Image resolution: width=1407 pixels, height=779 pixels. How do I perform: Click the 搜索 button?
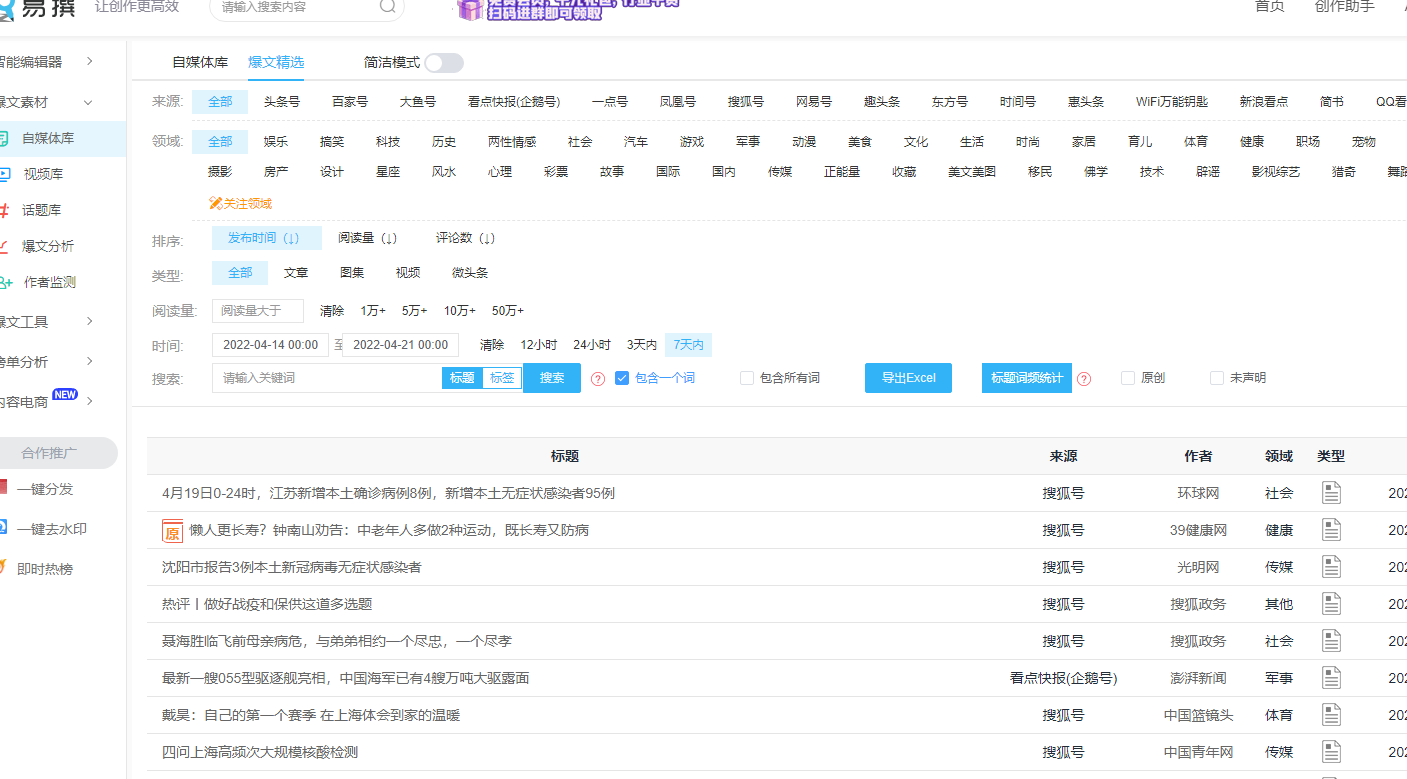tap(552, 378)
